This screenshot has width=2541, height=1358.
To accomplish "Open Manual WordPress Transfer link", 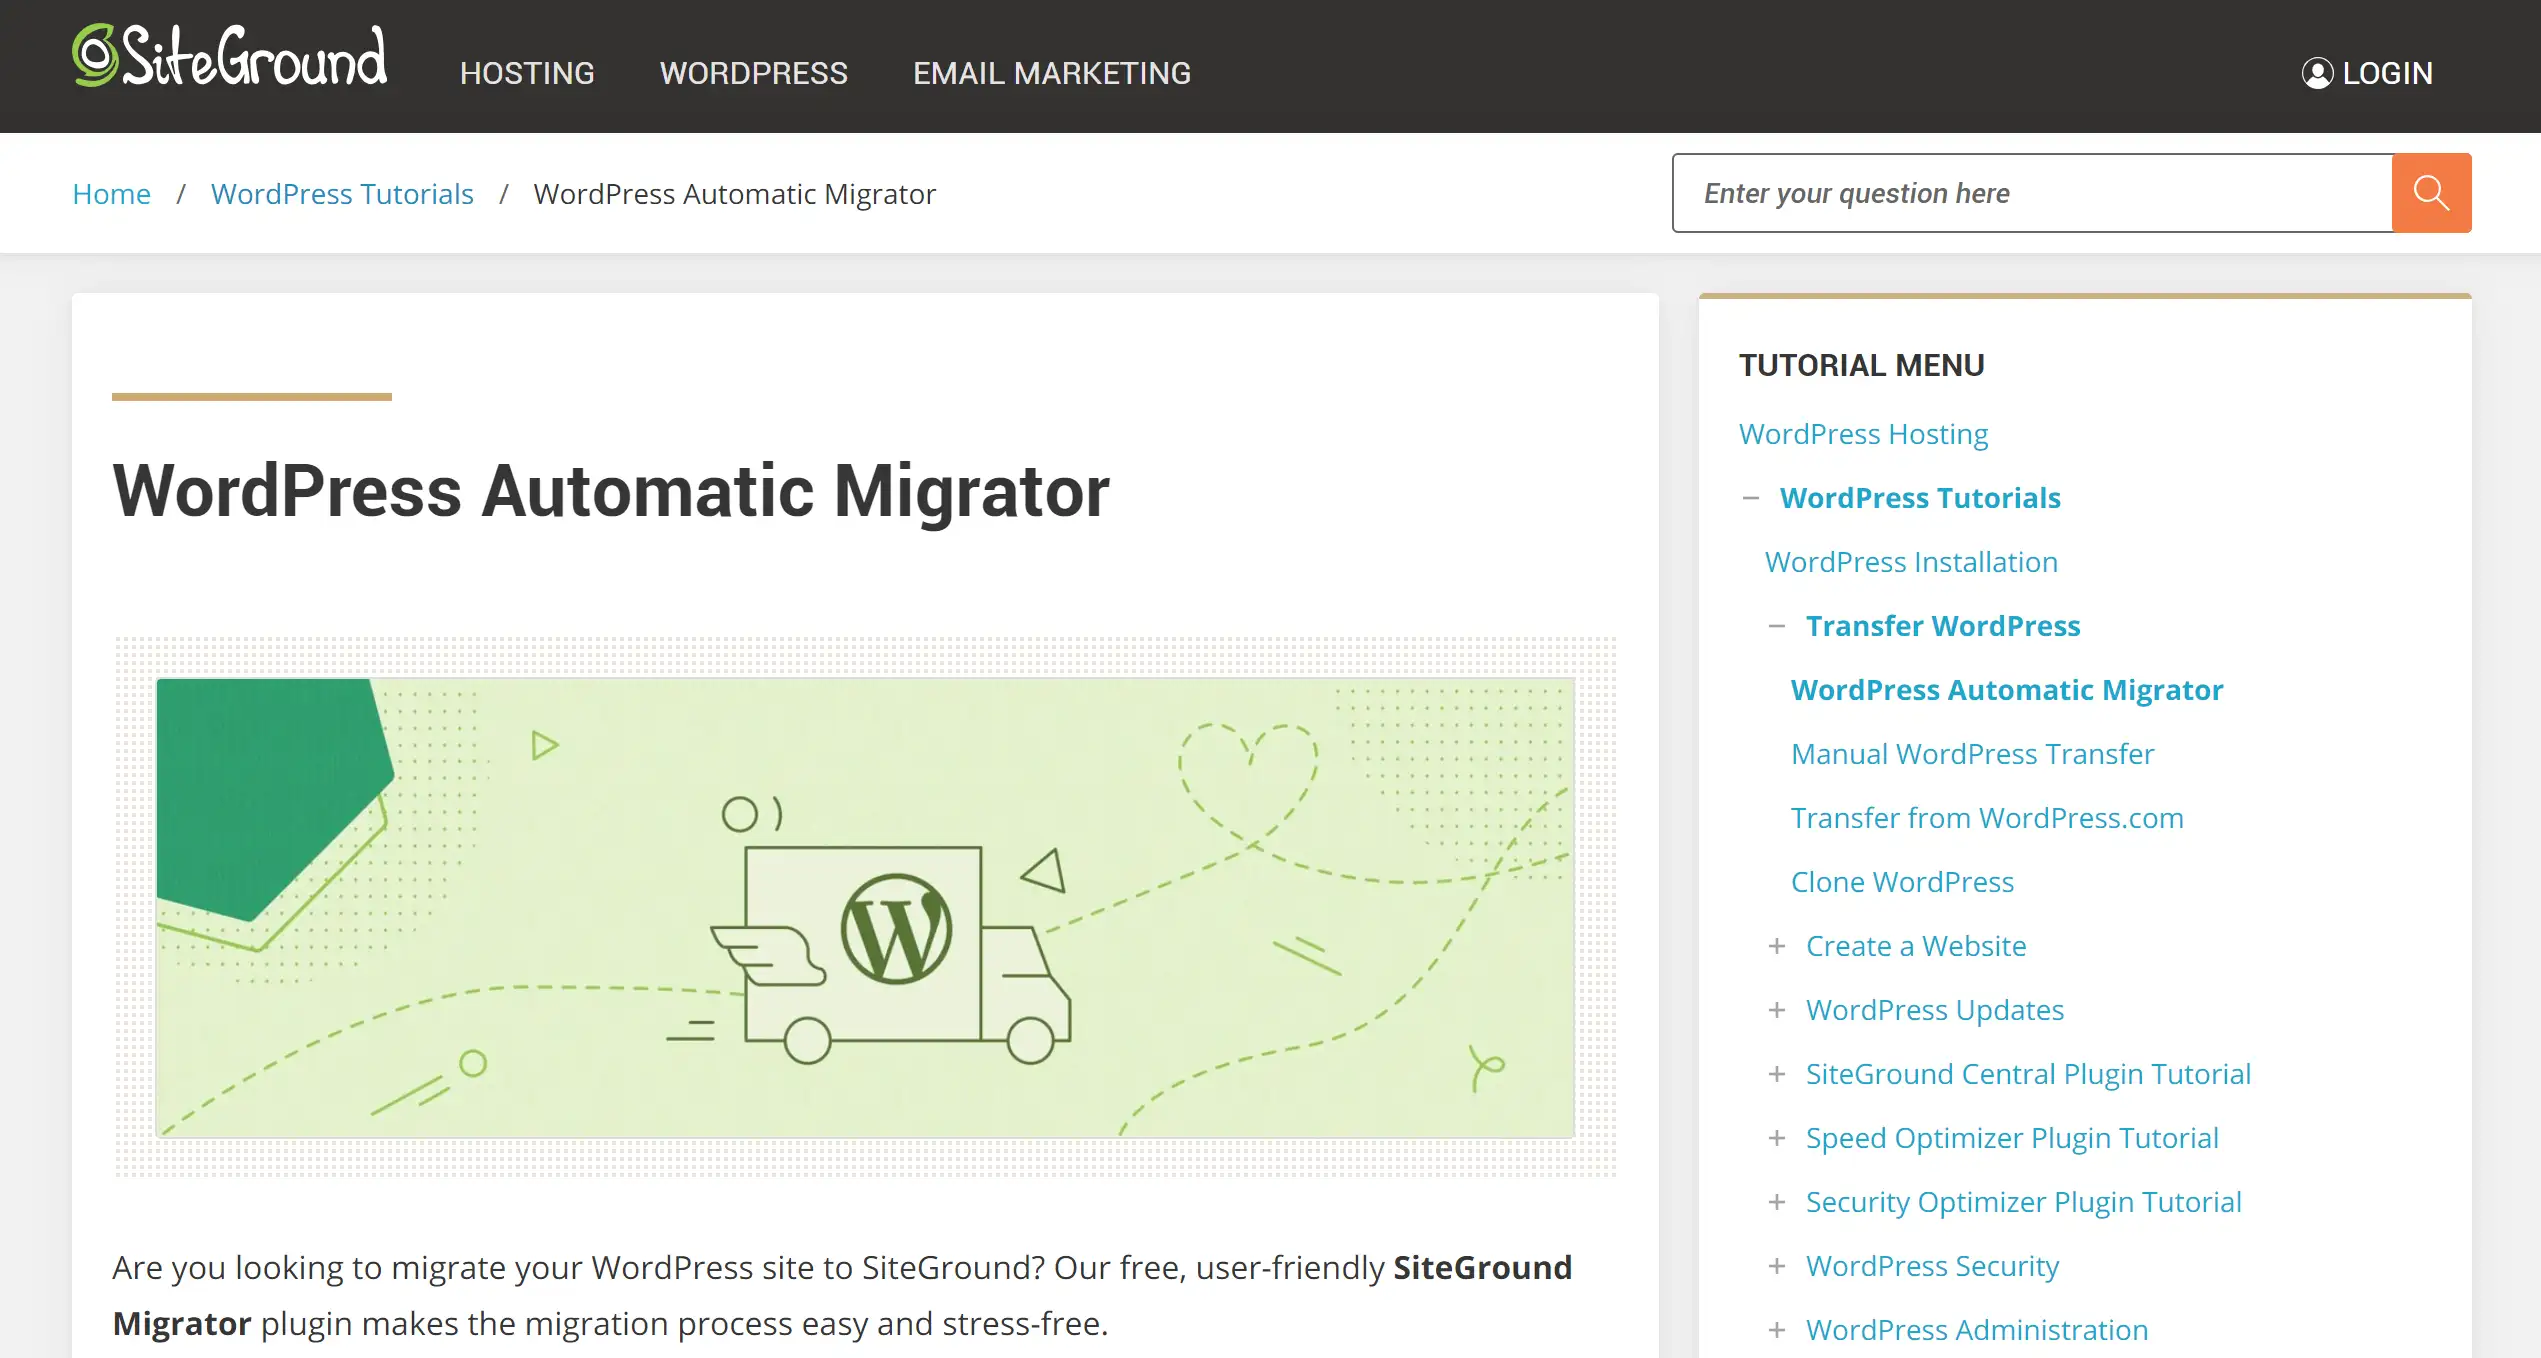I will coord(1972,754).
